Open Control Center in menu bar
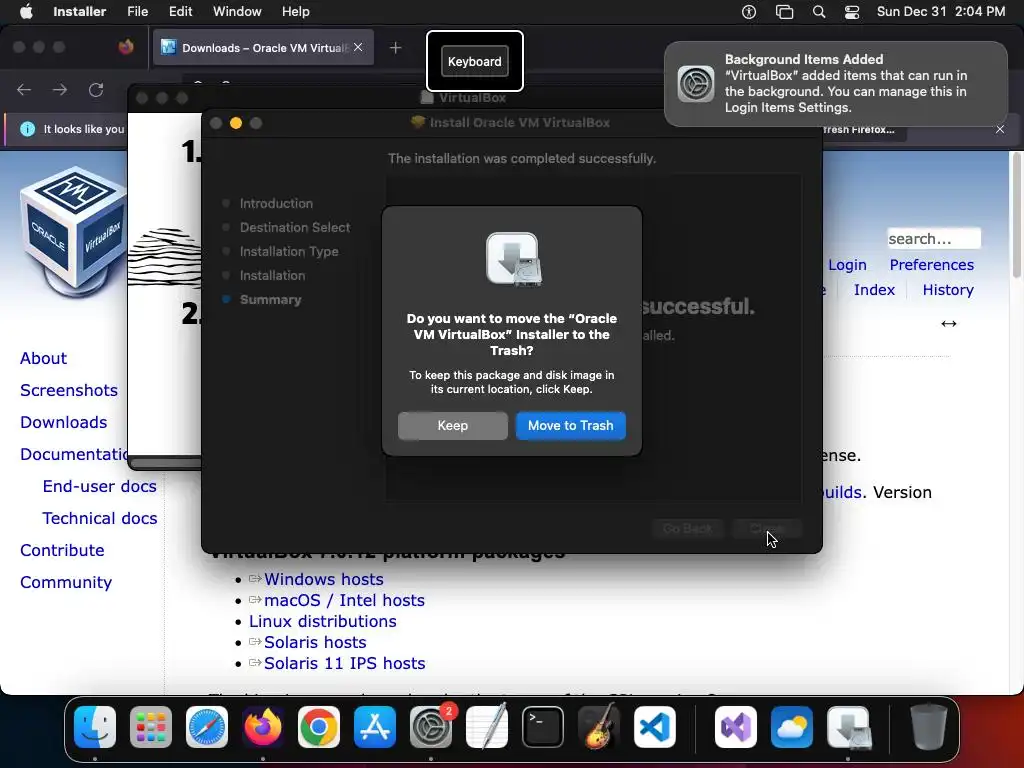Screen dimensions: 1024x768 click(852, 11)
